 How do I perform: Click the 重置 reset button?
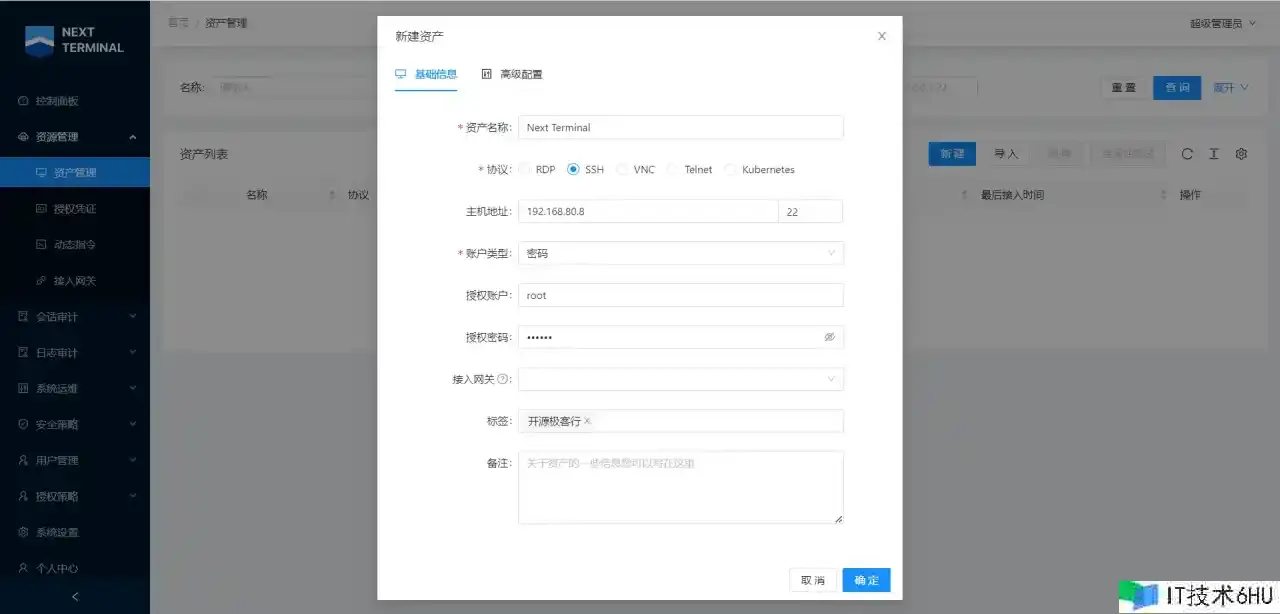[x=1124, y=88]
